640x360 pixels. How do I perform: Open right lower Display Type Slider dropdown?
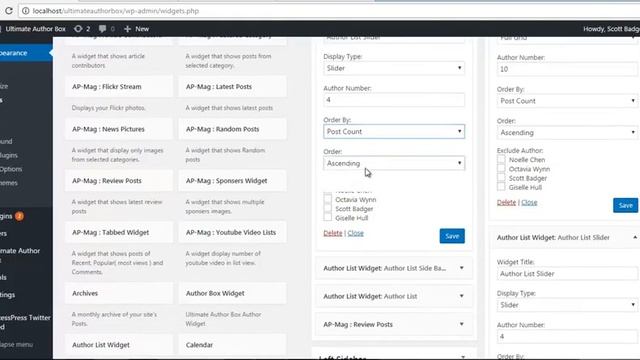[x=567, y=305]
